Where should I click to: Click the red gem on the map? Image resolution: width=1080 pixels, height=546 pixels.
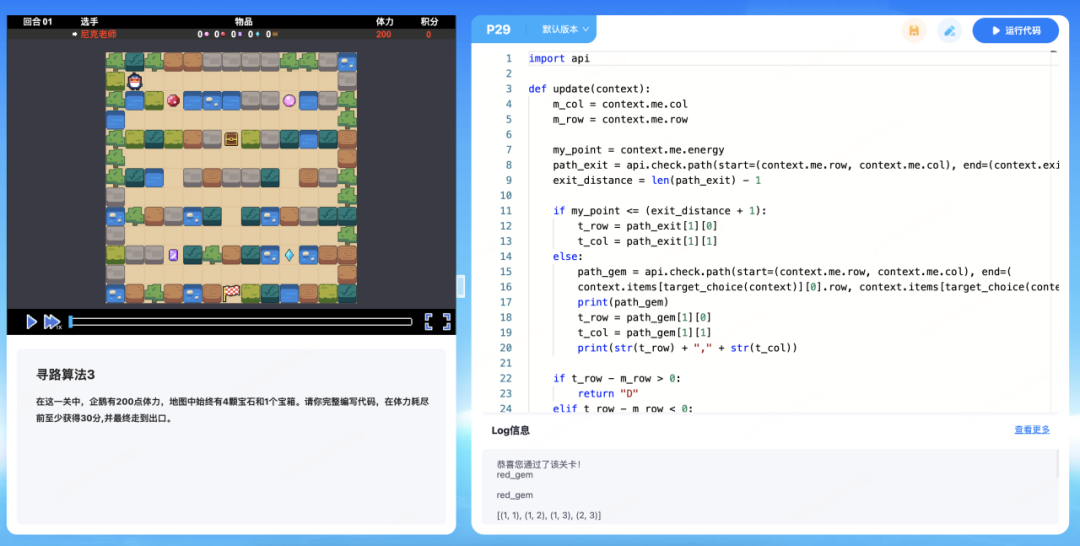(x=174, y=101)
